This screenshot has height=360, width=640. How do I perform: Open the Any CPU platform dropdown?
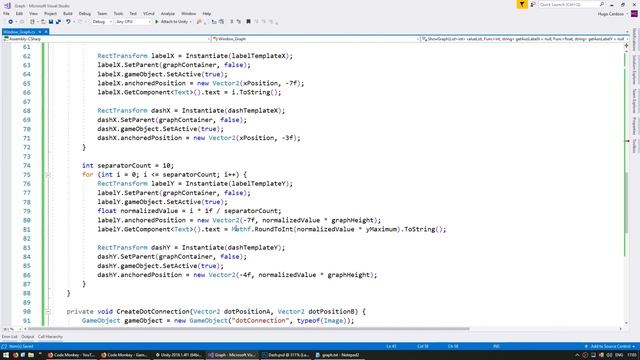pos(133,22)
